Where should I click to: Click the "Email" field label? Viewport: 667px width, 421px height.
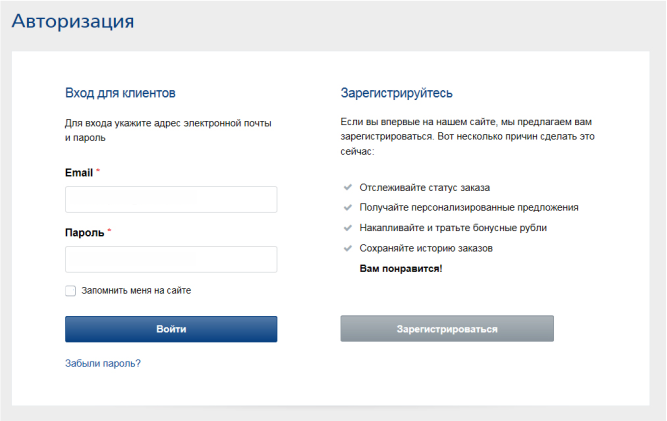click(79, 173)
